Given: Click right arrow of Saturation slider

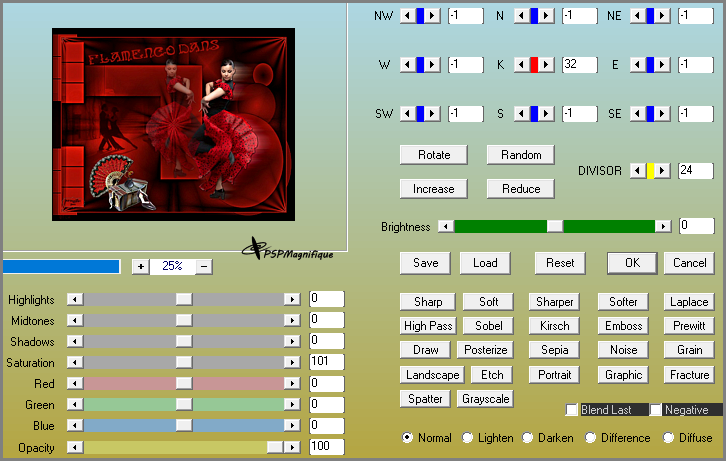Looking at the screenshot, I should [x=292, y=362].
